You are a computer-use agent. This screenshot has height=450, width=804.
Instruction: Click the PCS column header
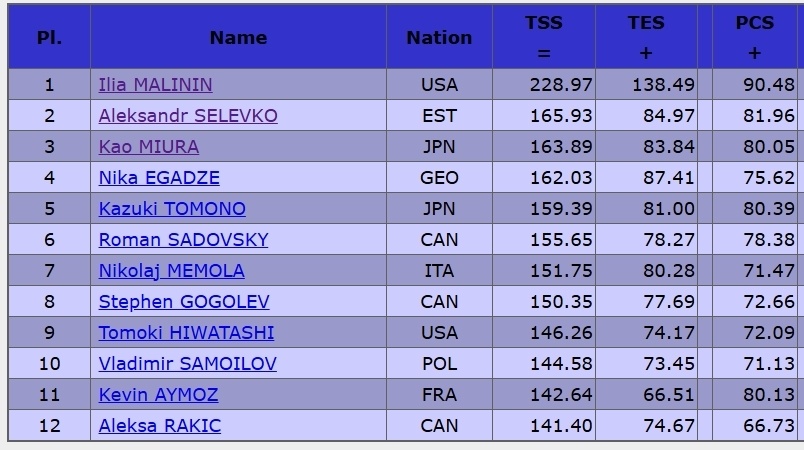755,38
